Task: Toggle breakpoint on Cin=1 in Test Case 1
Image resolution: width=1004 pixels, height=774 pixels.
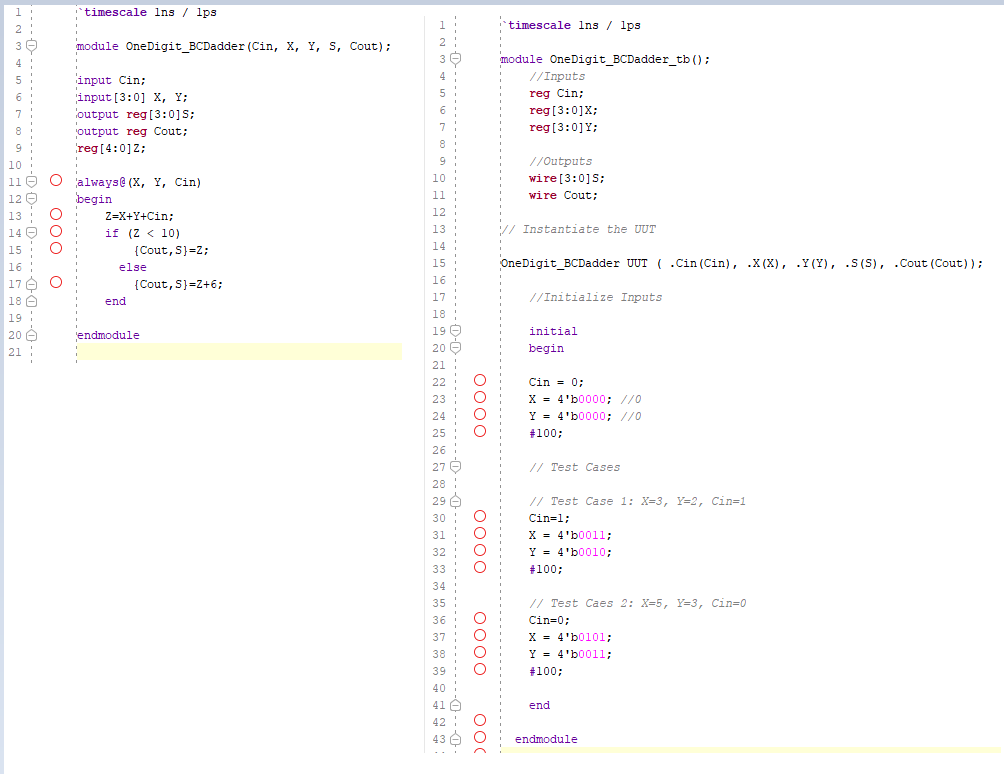Action: pyautogui.click(x=480, y=518)
